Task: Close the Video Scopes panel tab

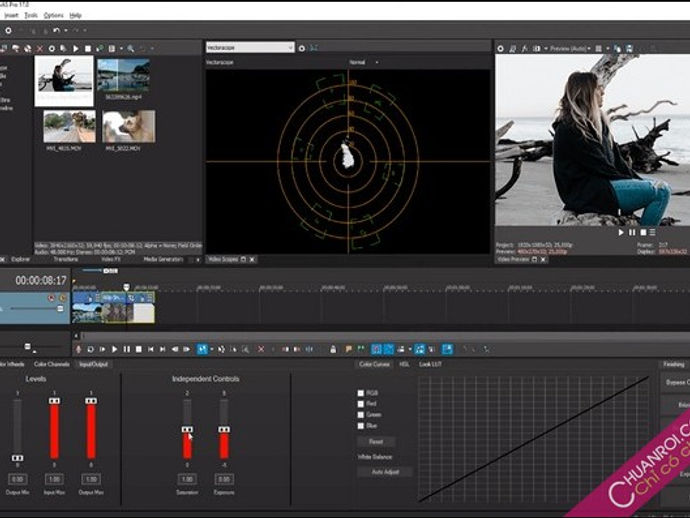Action: [252, 259]
